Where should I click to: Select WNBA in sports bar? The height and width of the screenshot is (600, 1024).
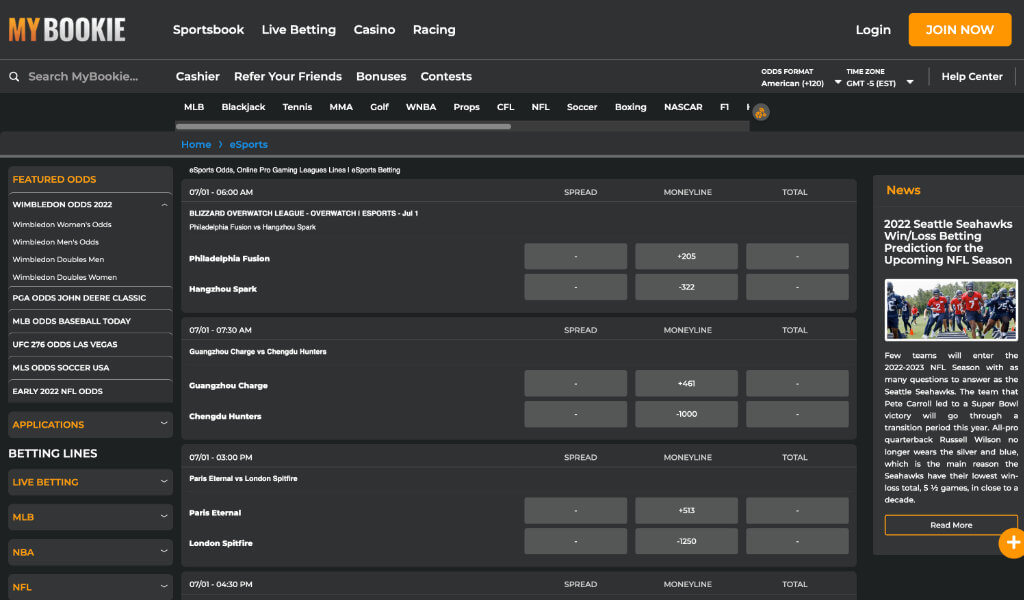pos(421,107)
